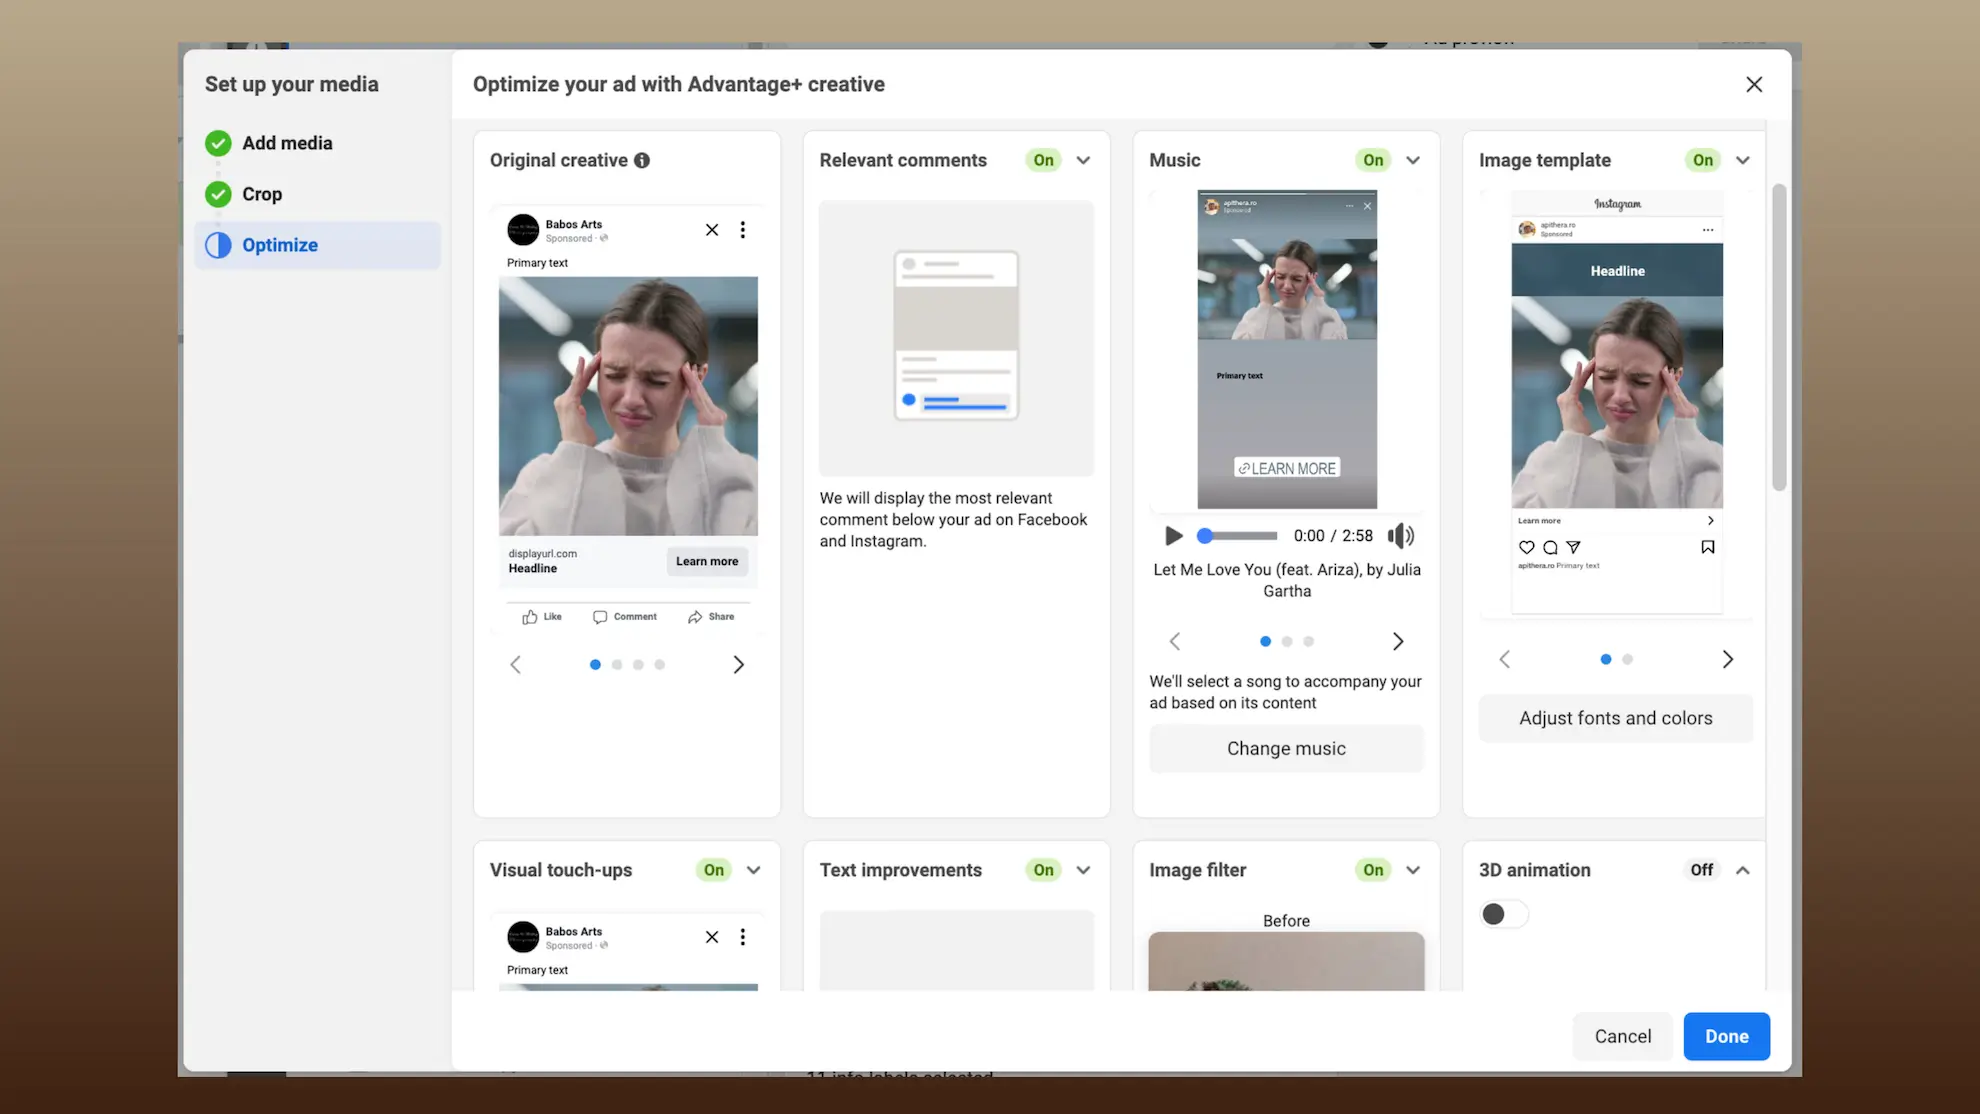Select the third dot in the Original creative pager
The height and width of the screenshot is (1114, 1980).
point(638,665)
